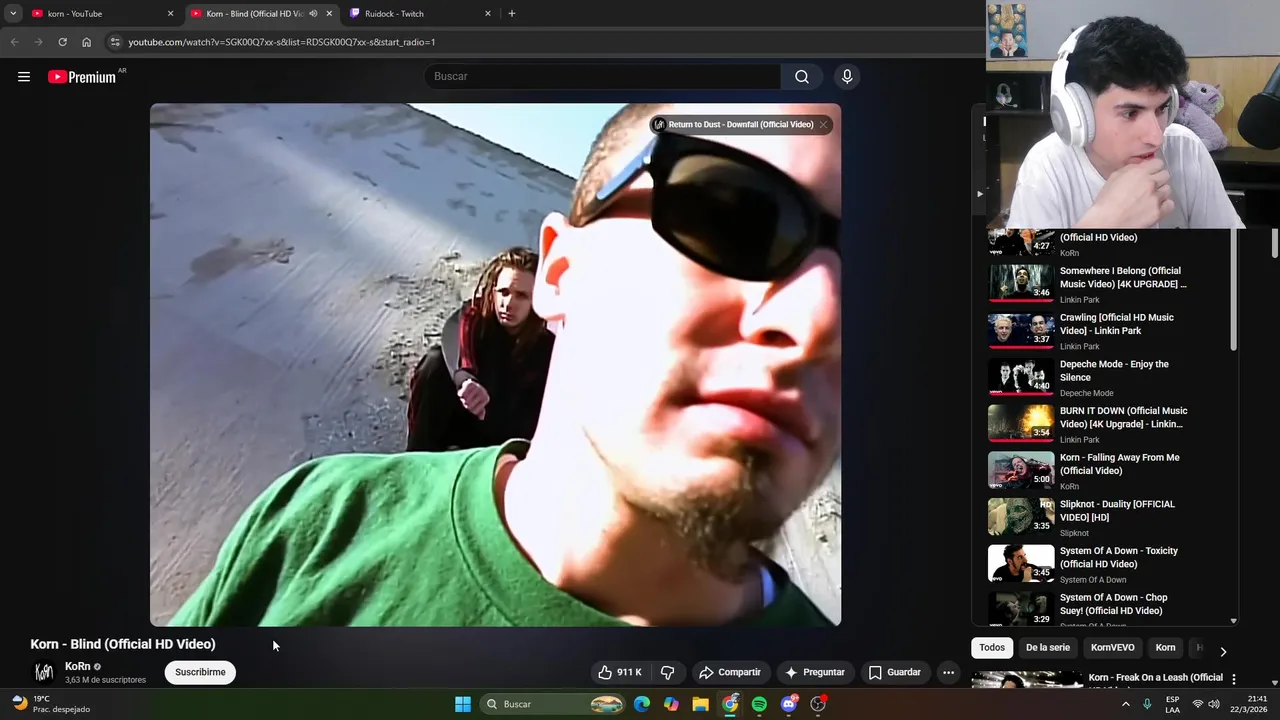The height and width of the screenshot is (720, 1280).
Task: Share the video with Compartir
Action: [730, 672]
